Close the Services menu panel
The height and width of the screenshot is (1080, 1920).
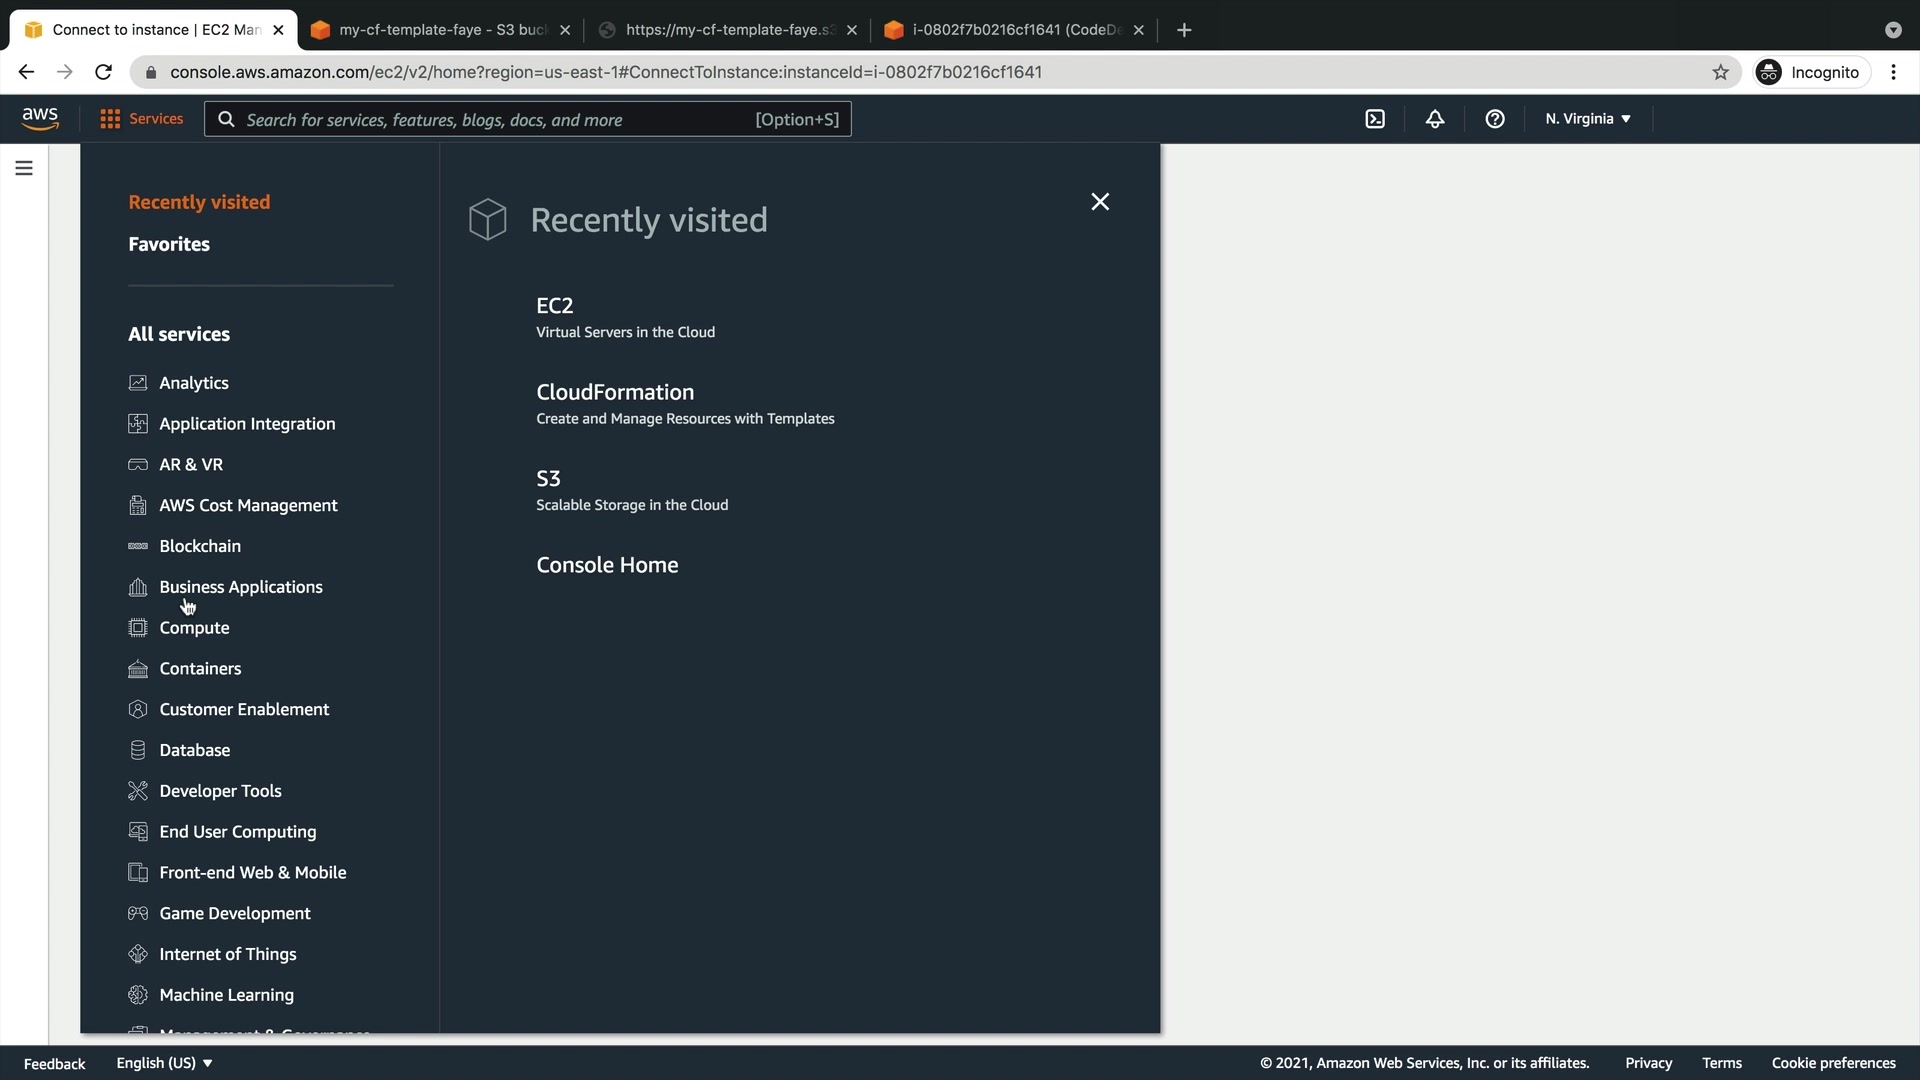(x=1100, y=202)
